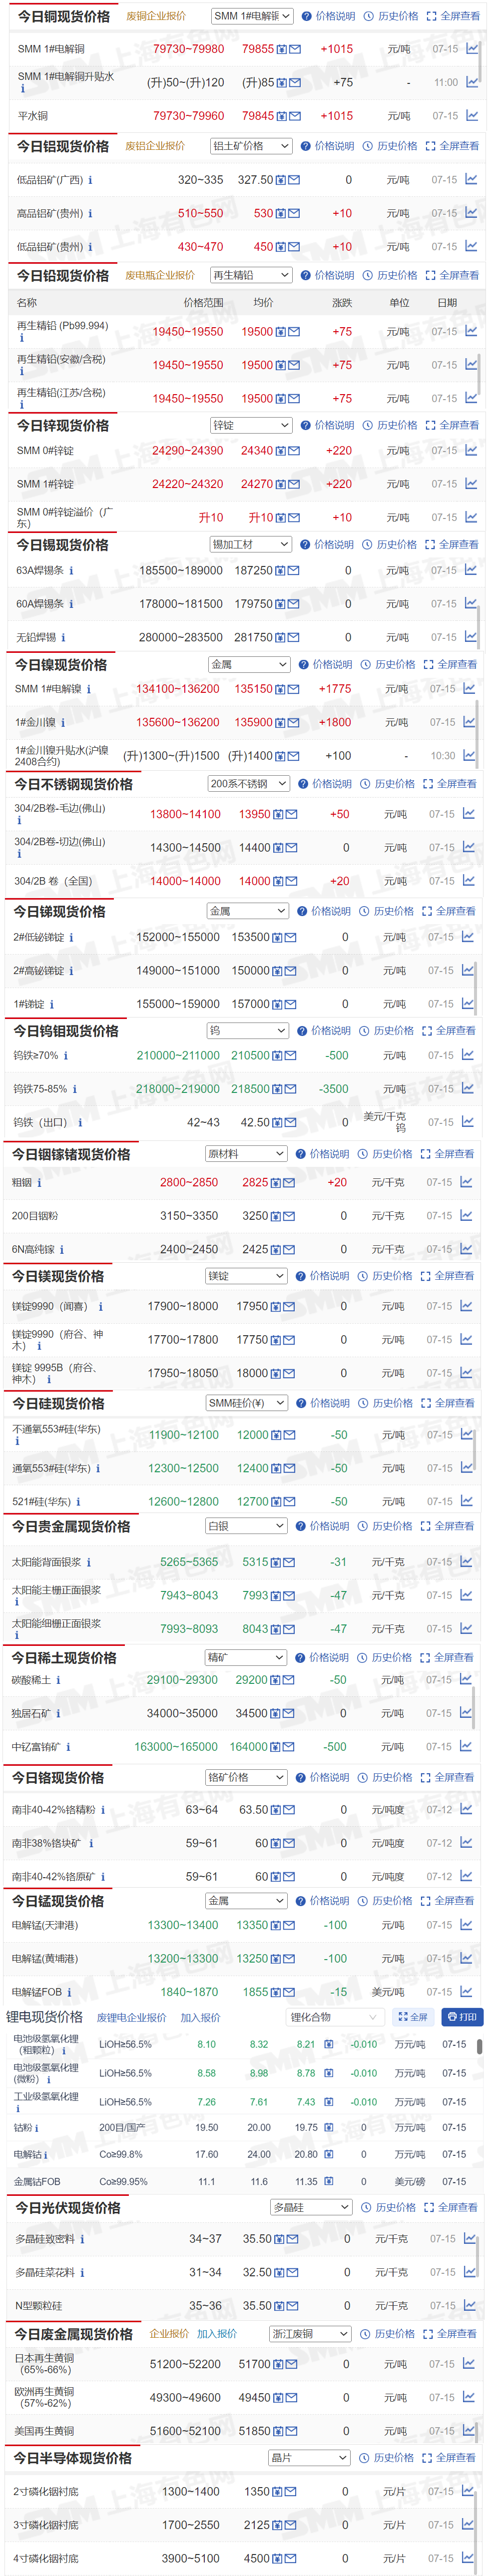View the trend chart for 南非38%铬块矿
489x2576 pixels.
(x=466, y=1843)
